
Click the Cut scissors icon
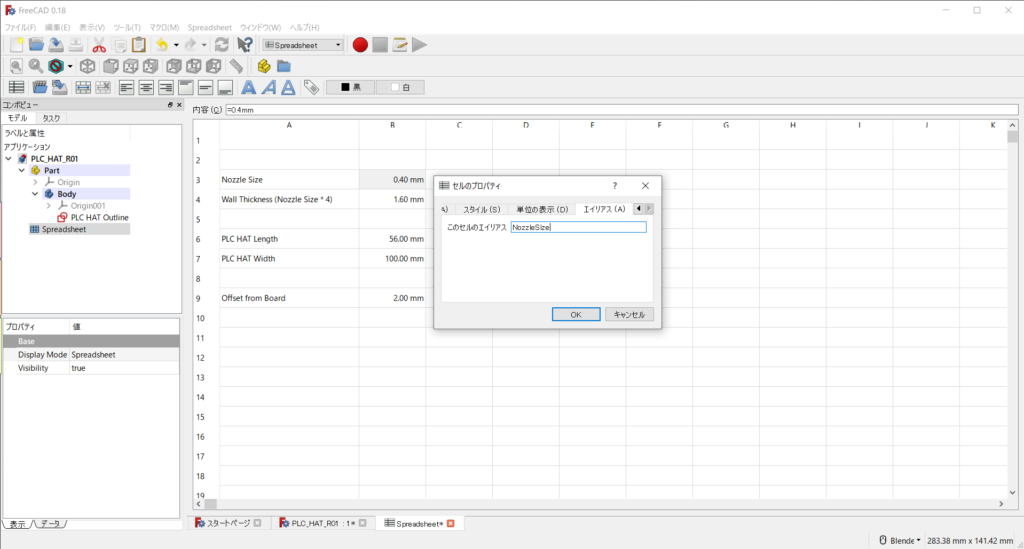[x=99, y=45]
